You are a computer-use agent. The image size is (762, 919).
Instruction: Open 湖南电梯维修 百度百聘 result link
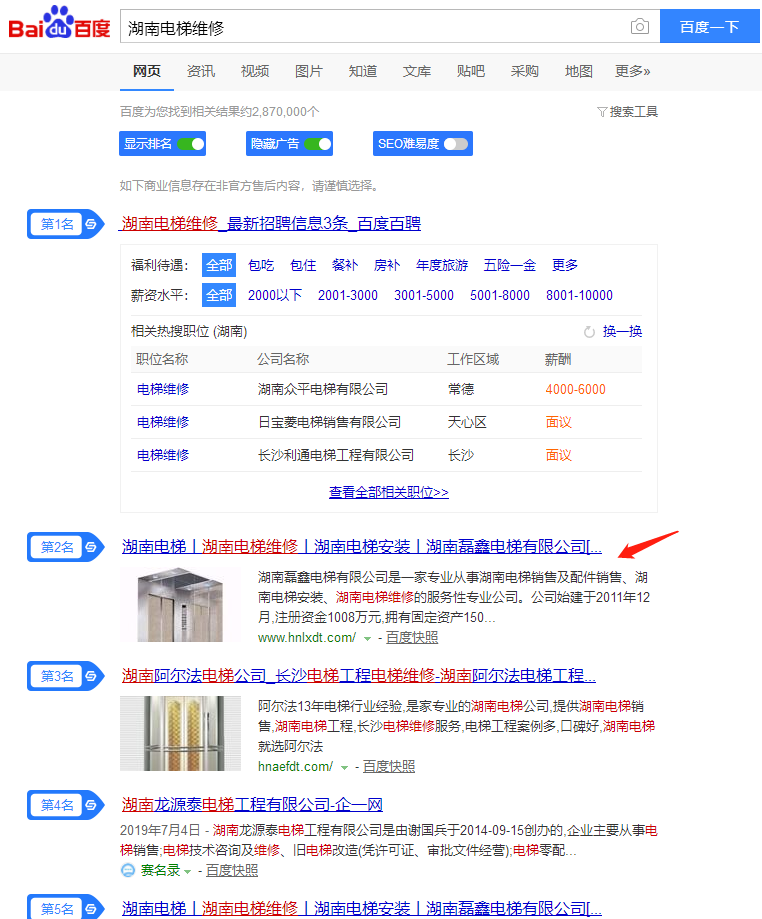coord(271,223)
